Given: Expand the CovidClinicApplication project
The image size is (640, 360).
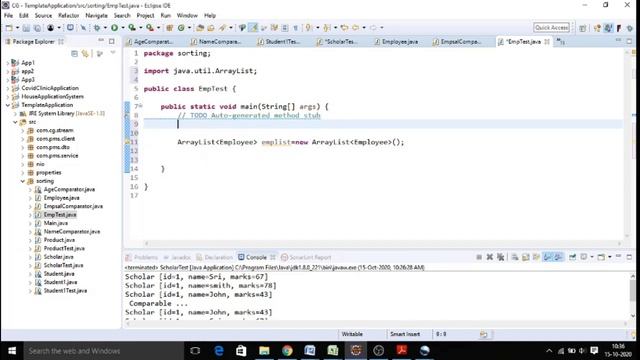Looking at the screenshot, I should pos(8,88).
